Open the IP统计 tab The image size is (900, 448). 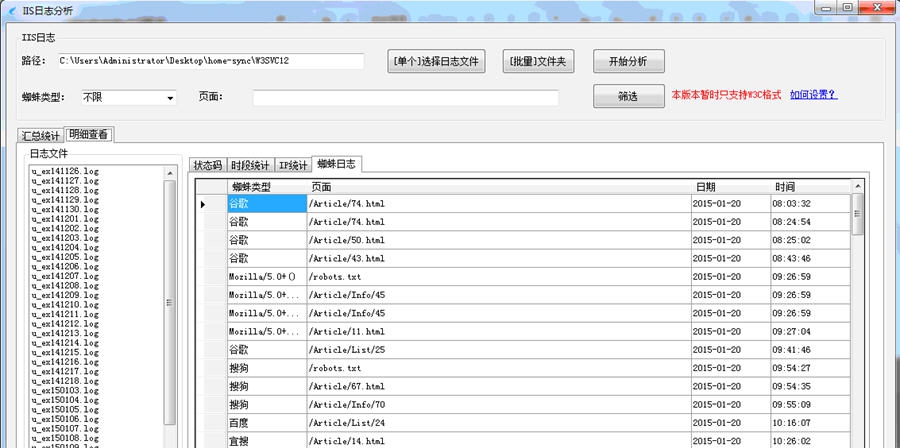(293, 165)
